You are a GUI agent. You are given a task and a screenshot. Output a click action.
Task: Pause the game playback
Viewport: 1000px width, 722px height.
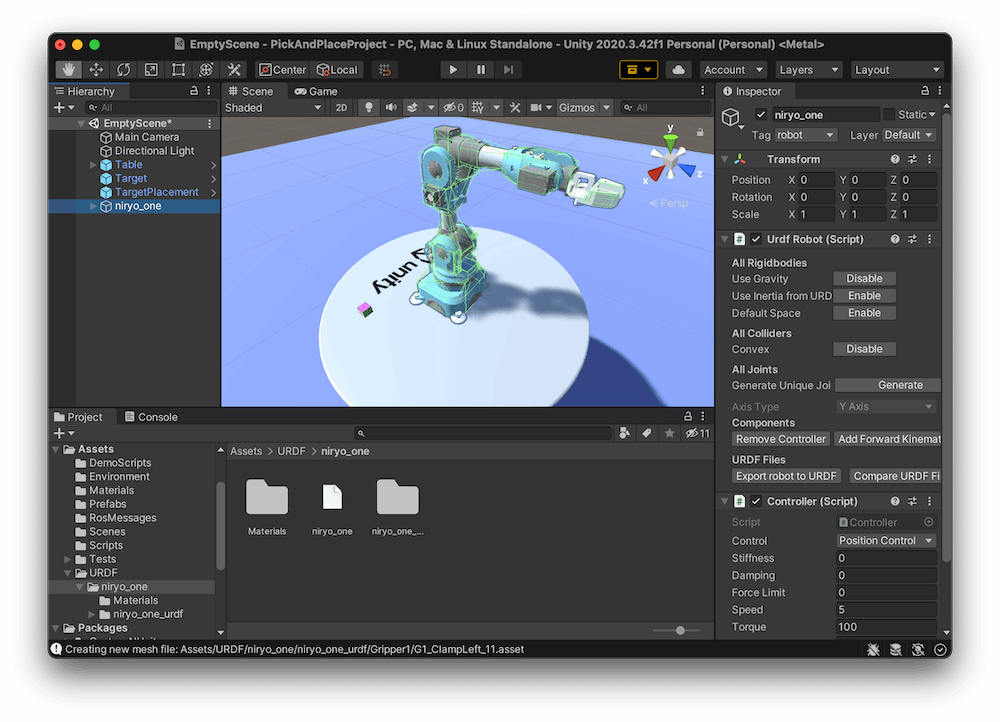point(481,70)
